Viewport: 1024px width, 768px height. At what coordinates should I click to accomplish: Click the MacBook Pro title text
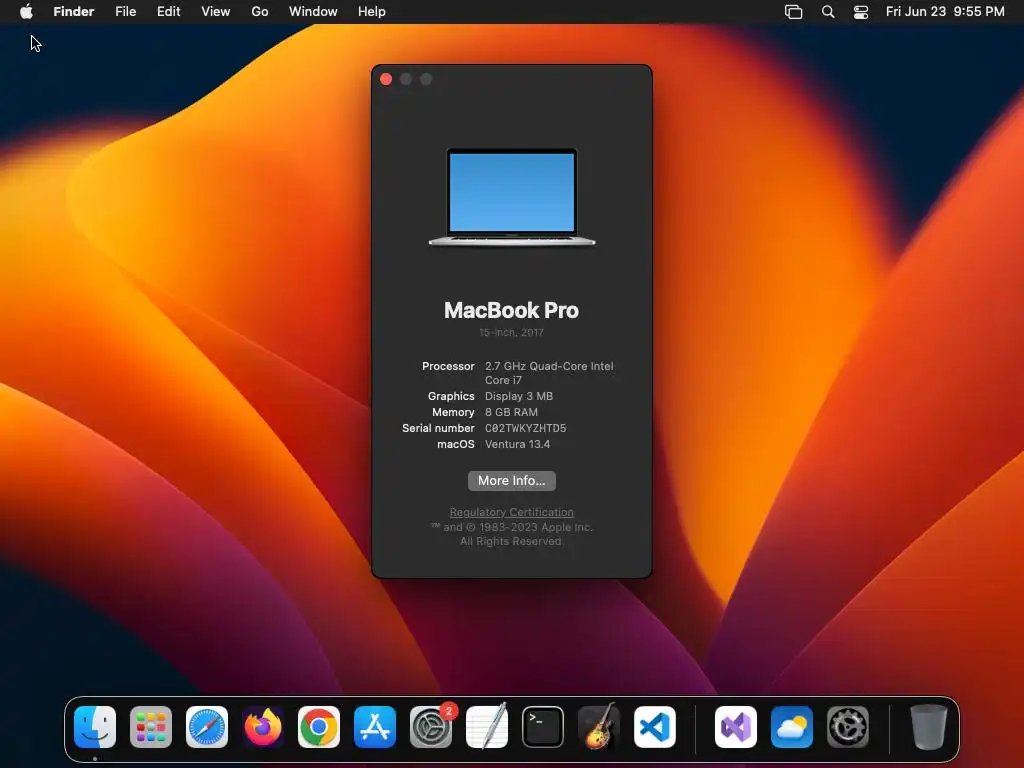tap(511, 310)
